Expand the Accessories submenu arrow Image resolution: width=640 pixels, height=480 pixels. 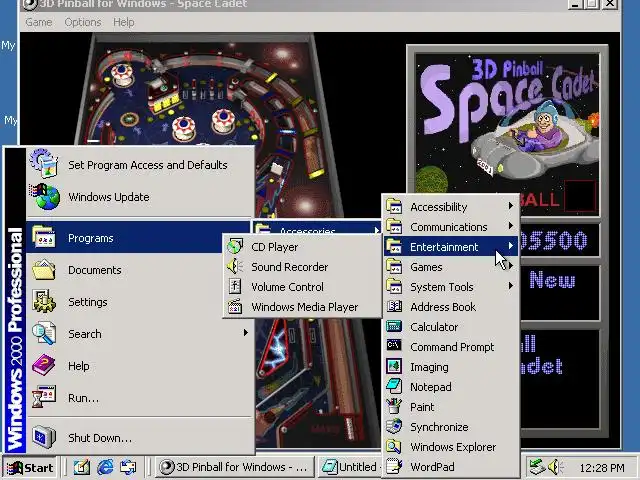(377, 231)
